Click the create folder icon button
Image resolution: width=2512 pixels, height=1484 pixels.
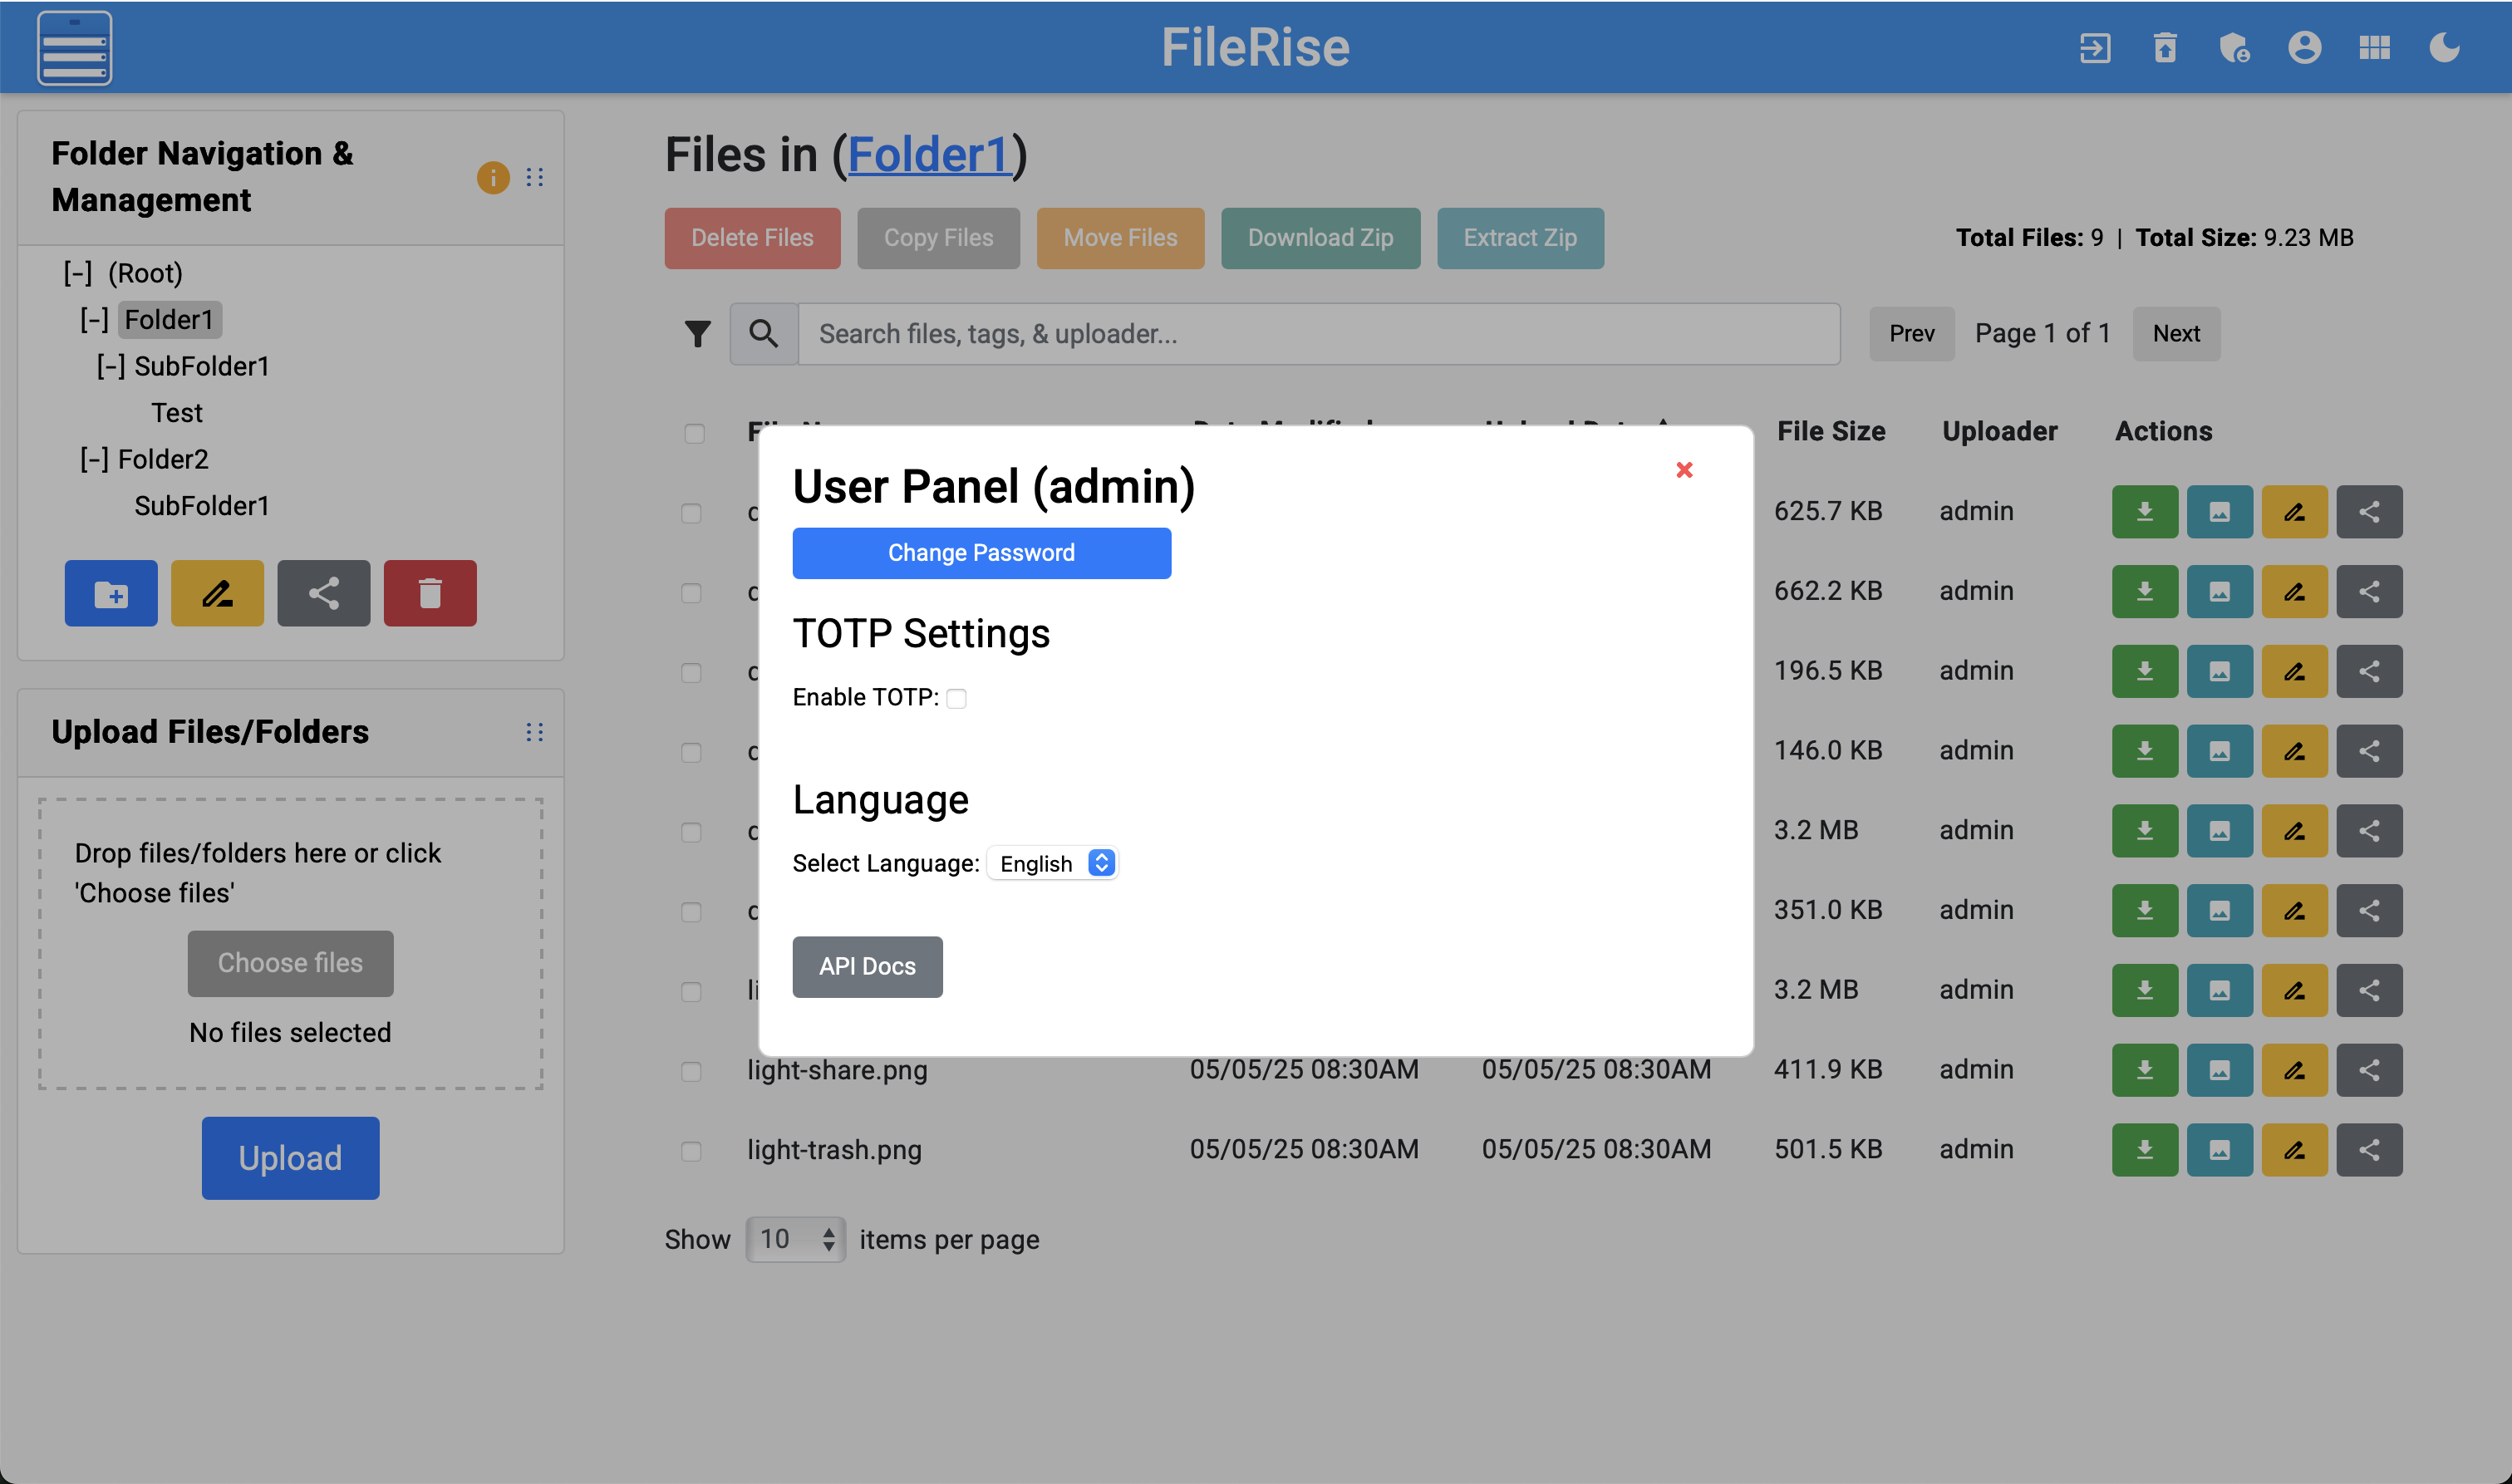(x=111, y=593)
